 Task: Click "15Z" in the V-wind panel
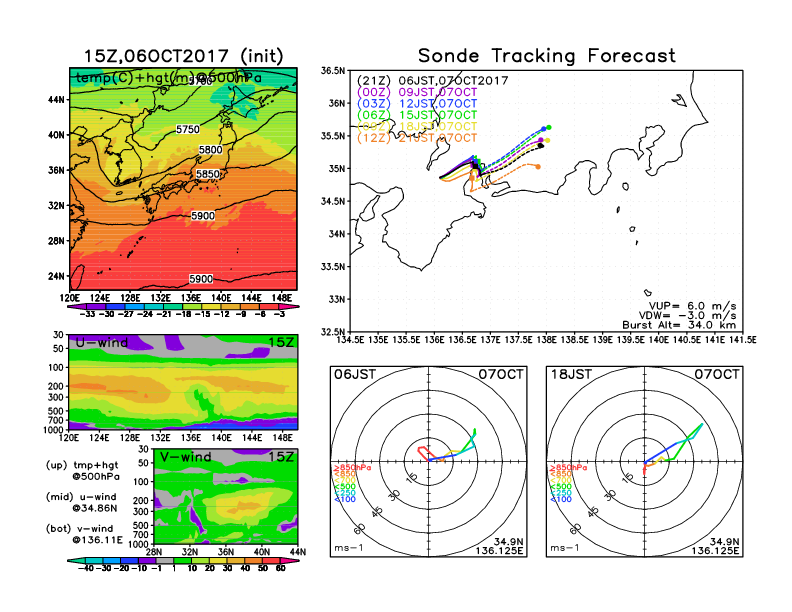point(281,457)
